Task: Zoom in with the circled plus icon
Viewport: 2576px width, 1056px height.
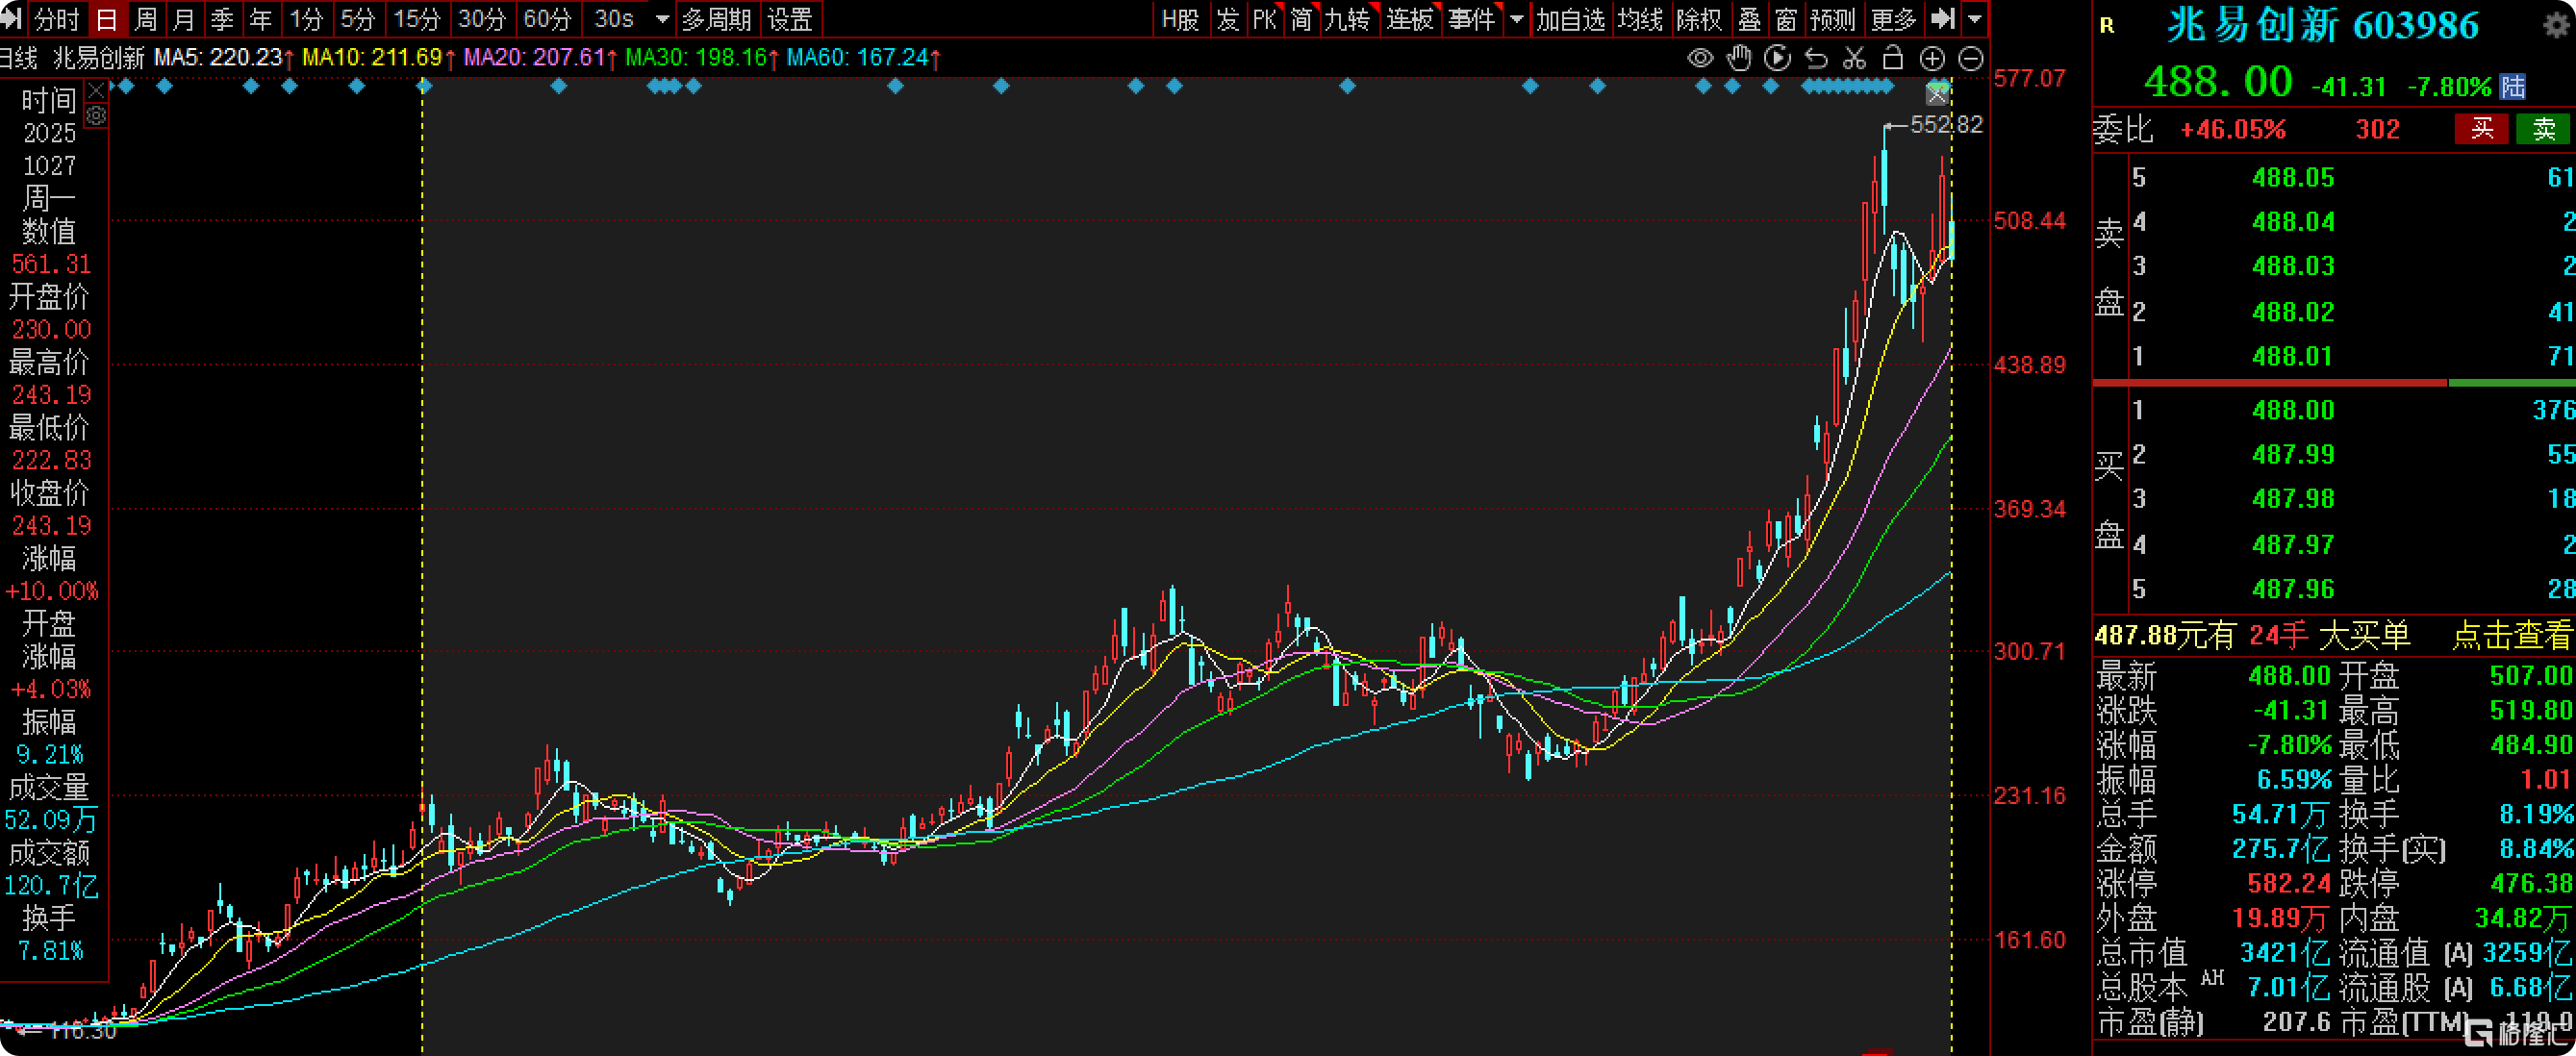Action: 1932,59
